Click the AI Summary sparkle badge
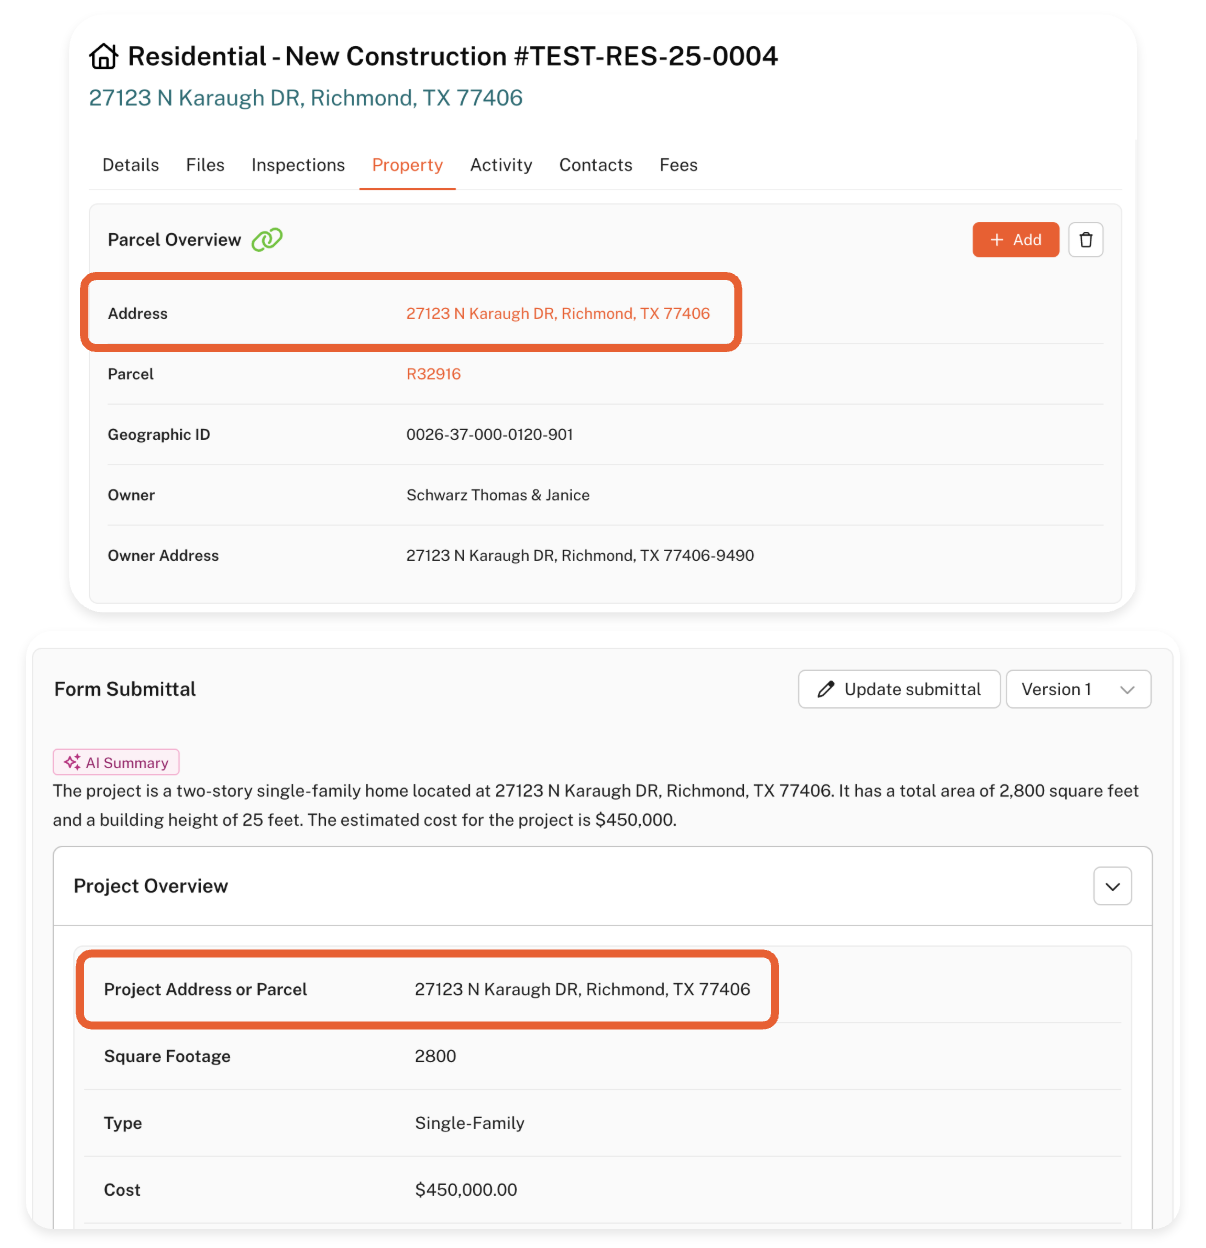The height and width of the screenshot is (1248, 1206). point(116,763)
